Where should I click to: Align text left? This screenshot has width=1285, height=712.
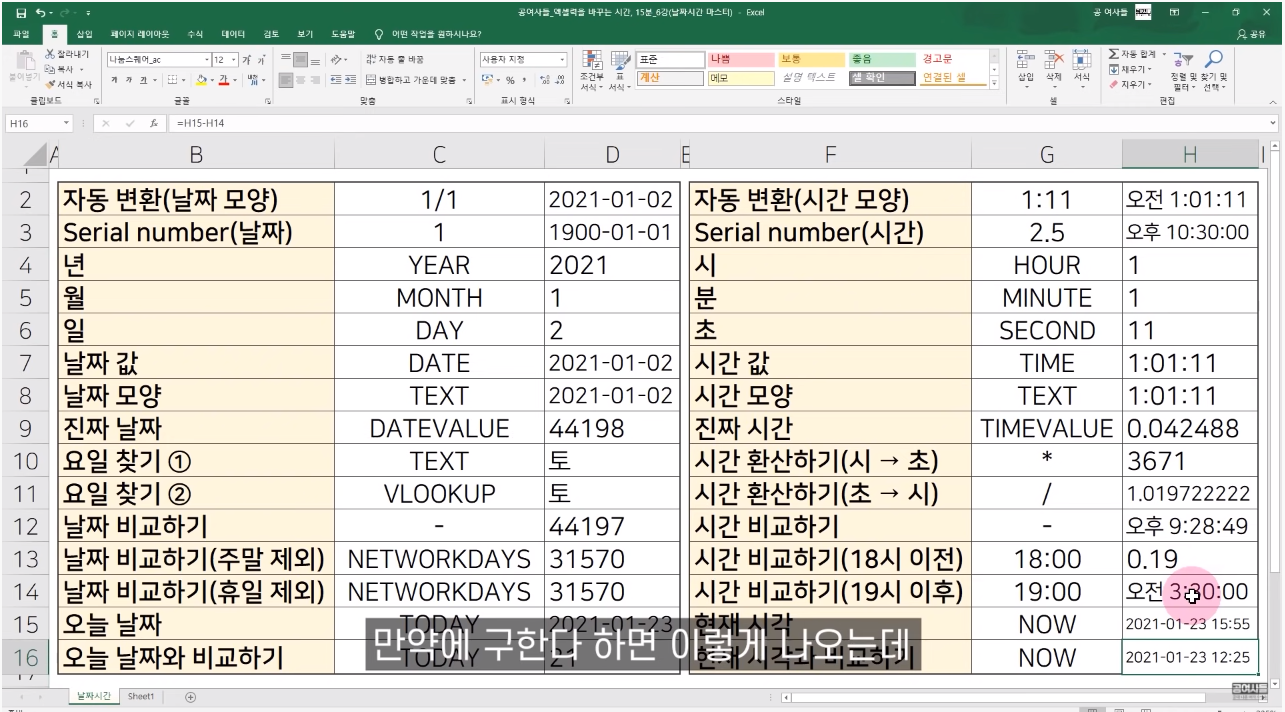point(285,80)
